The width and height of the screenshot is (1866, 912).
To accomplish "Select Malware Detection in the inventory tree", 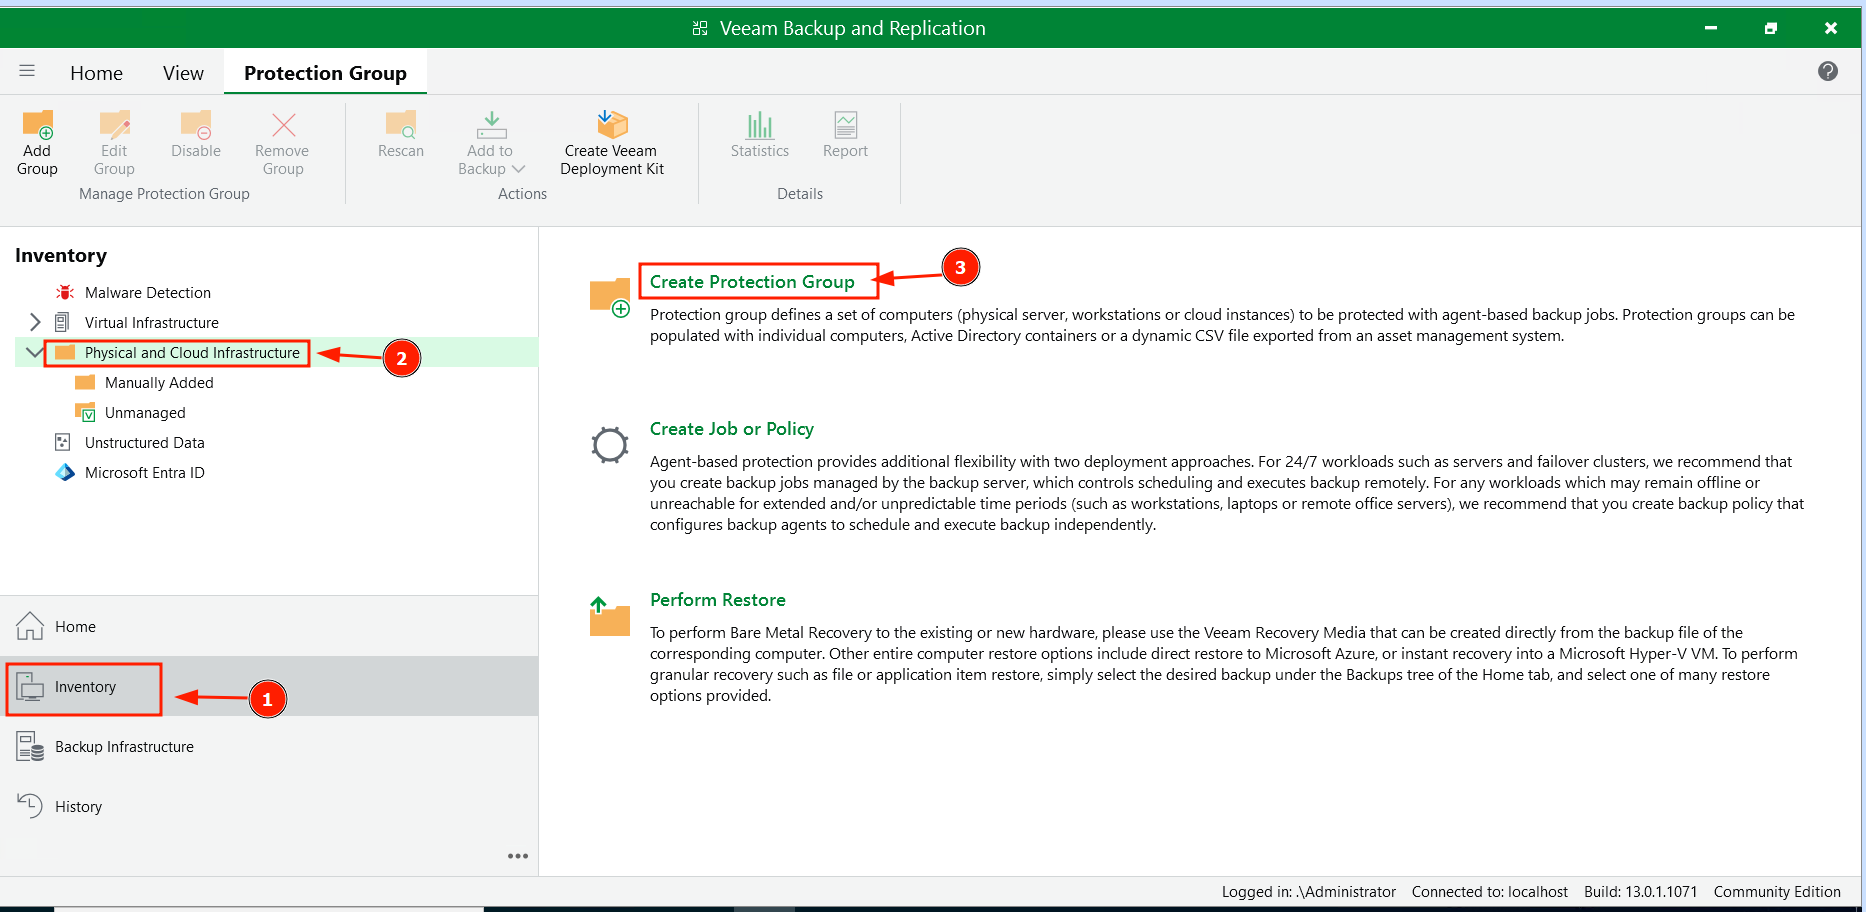I will (x=148, y=292).
